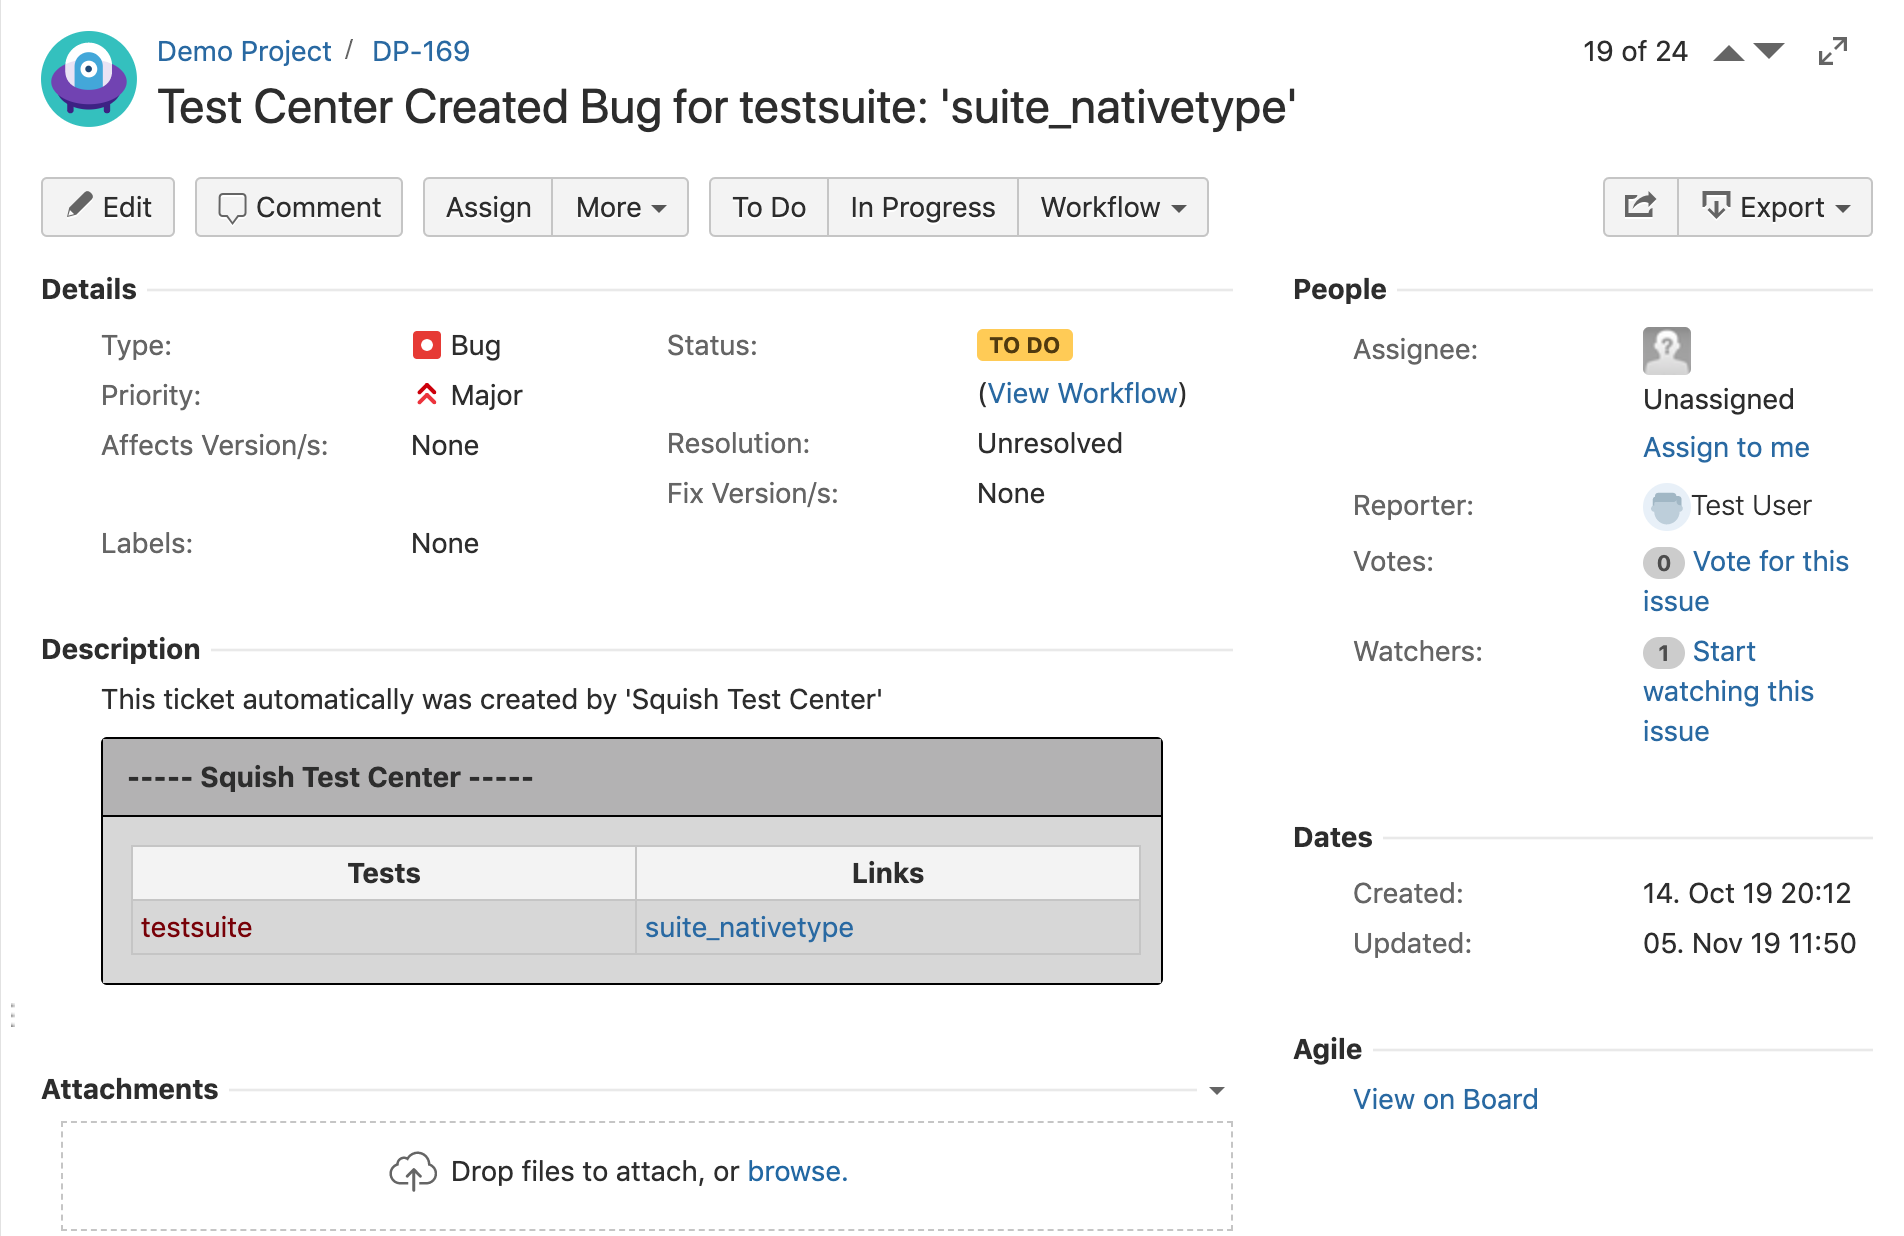Open the Workflow dropdown menu

[1112, 207]
